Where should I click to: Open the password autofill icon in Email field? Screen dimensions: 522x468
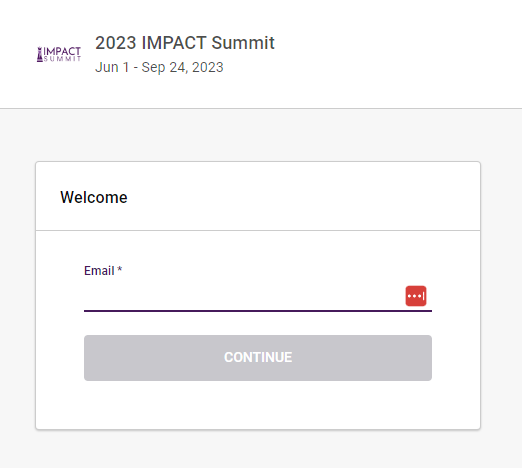click(416, 296)
